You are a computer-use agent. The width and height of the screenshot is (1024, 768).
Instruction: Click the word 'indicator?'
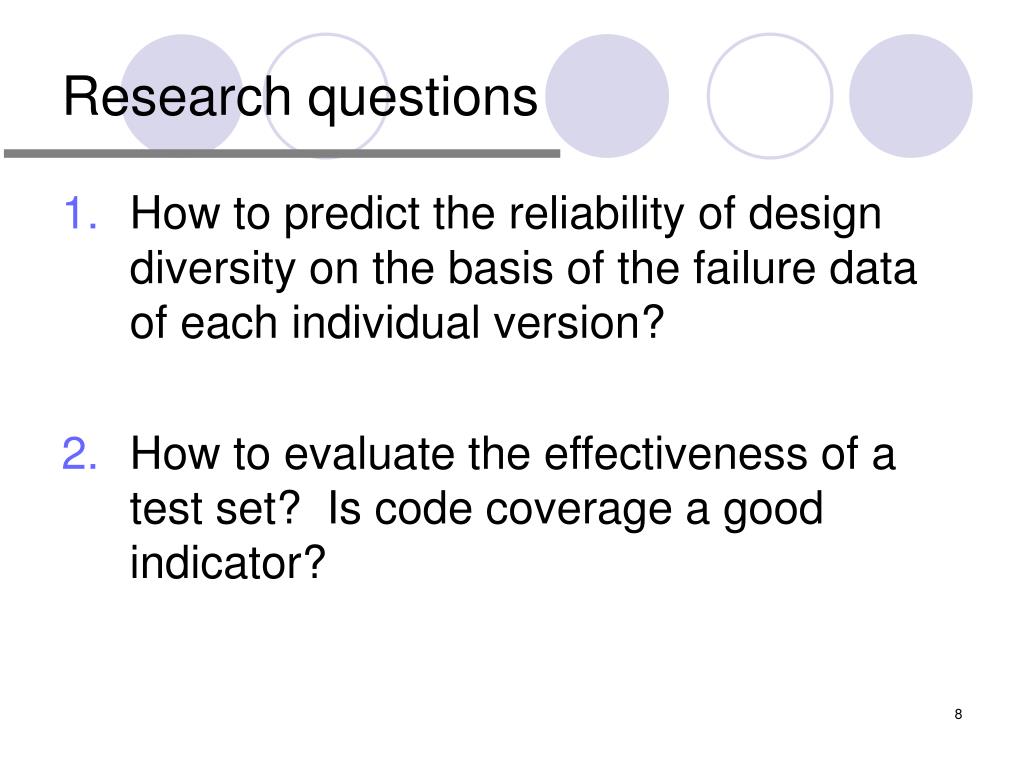227,563
